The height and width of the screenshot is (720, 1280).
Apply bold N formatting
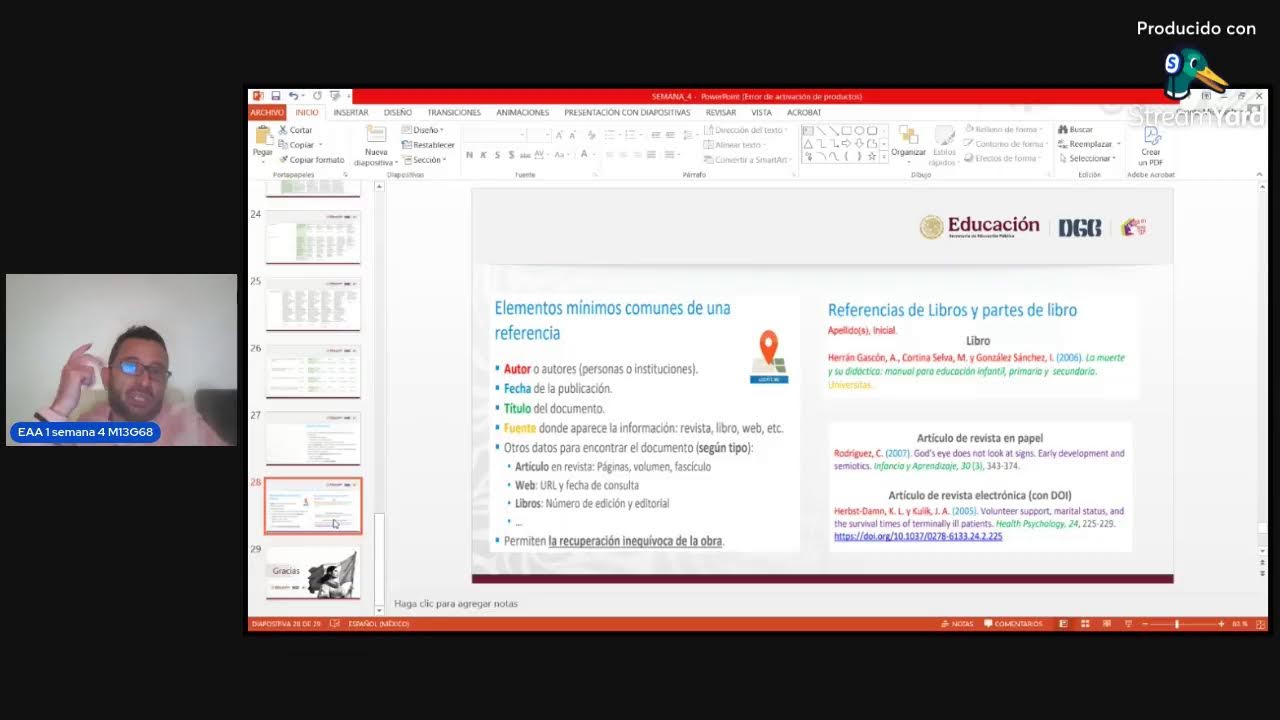(469, 155)
